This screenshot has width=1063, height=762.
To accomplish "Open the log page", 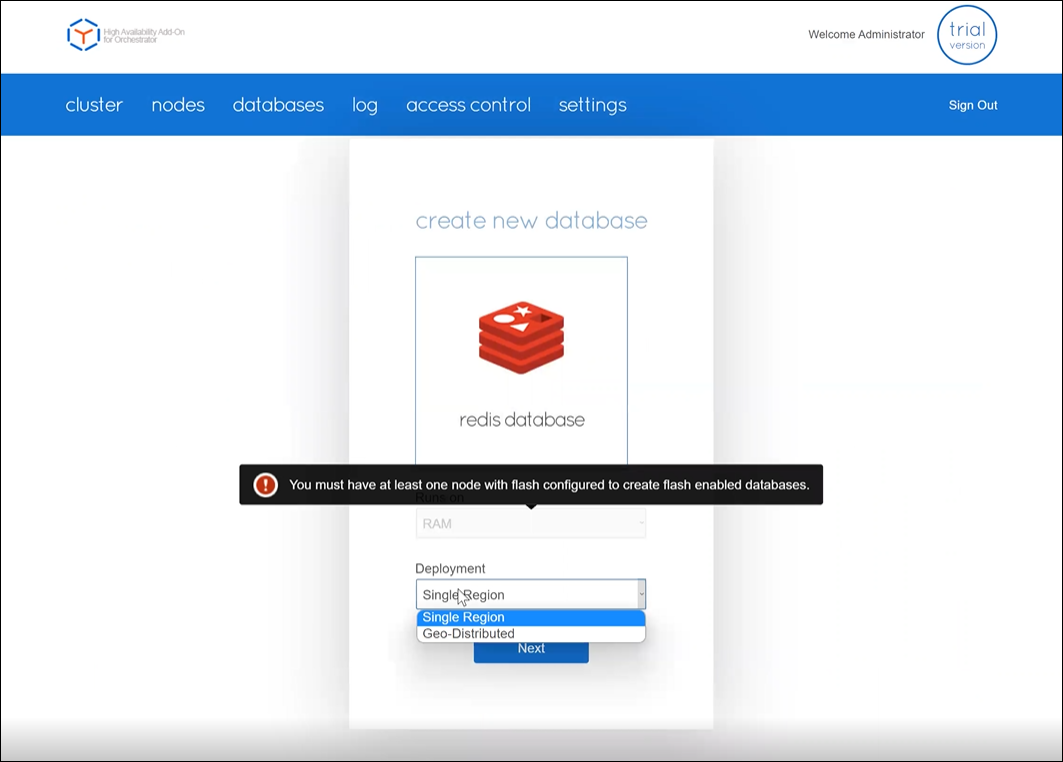I will 365,105.
